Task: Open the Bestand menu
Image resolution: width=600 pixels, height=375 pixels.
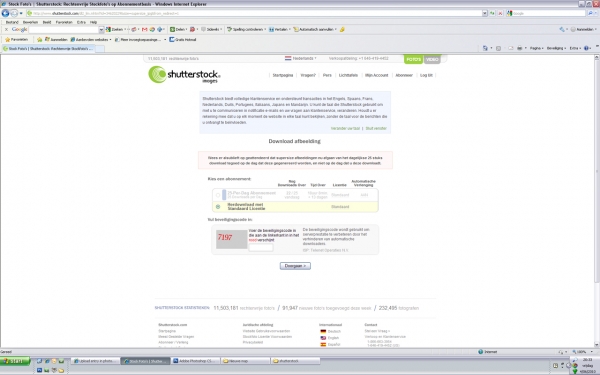Action: [x=12, y=22]
